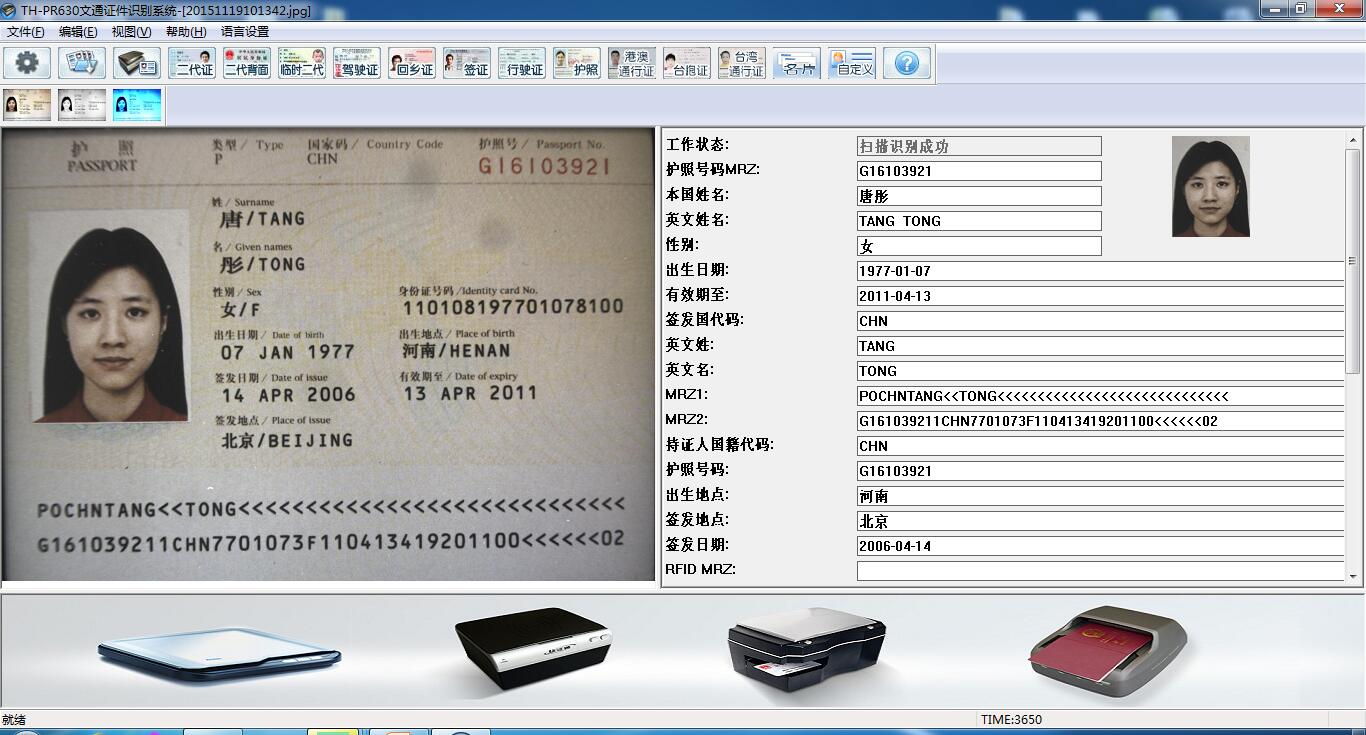1366x735 pixels.
Task: Open the settings gear icon
Action: [27, 62]
